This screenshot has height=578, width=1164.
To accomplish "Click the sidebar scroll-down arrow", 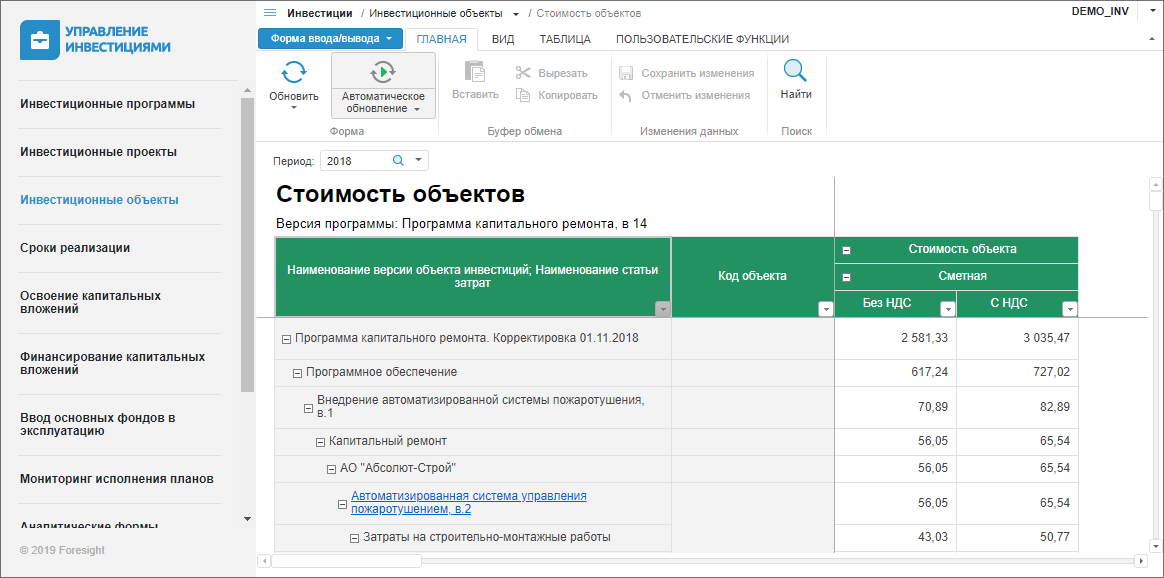I will click(247, 519).
